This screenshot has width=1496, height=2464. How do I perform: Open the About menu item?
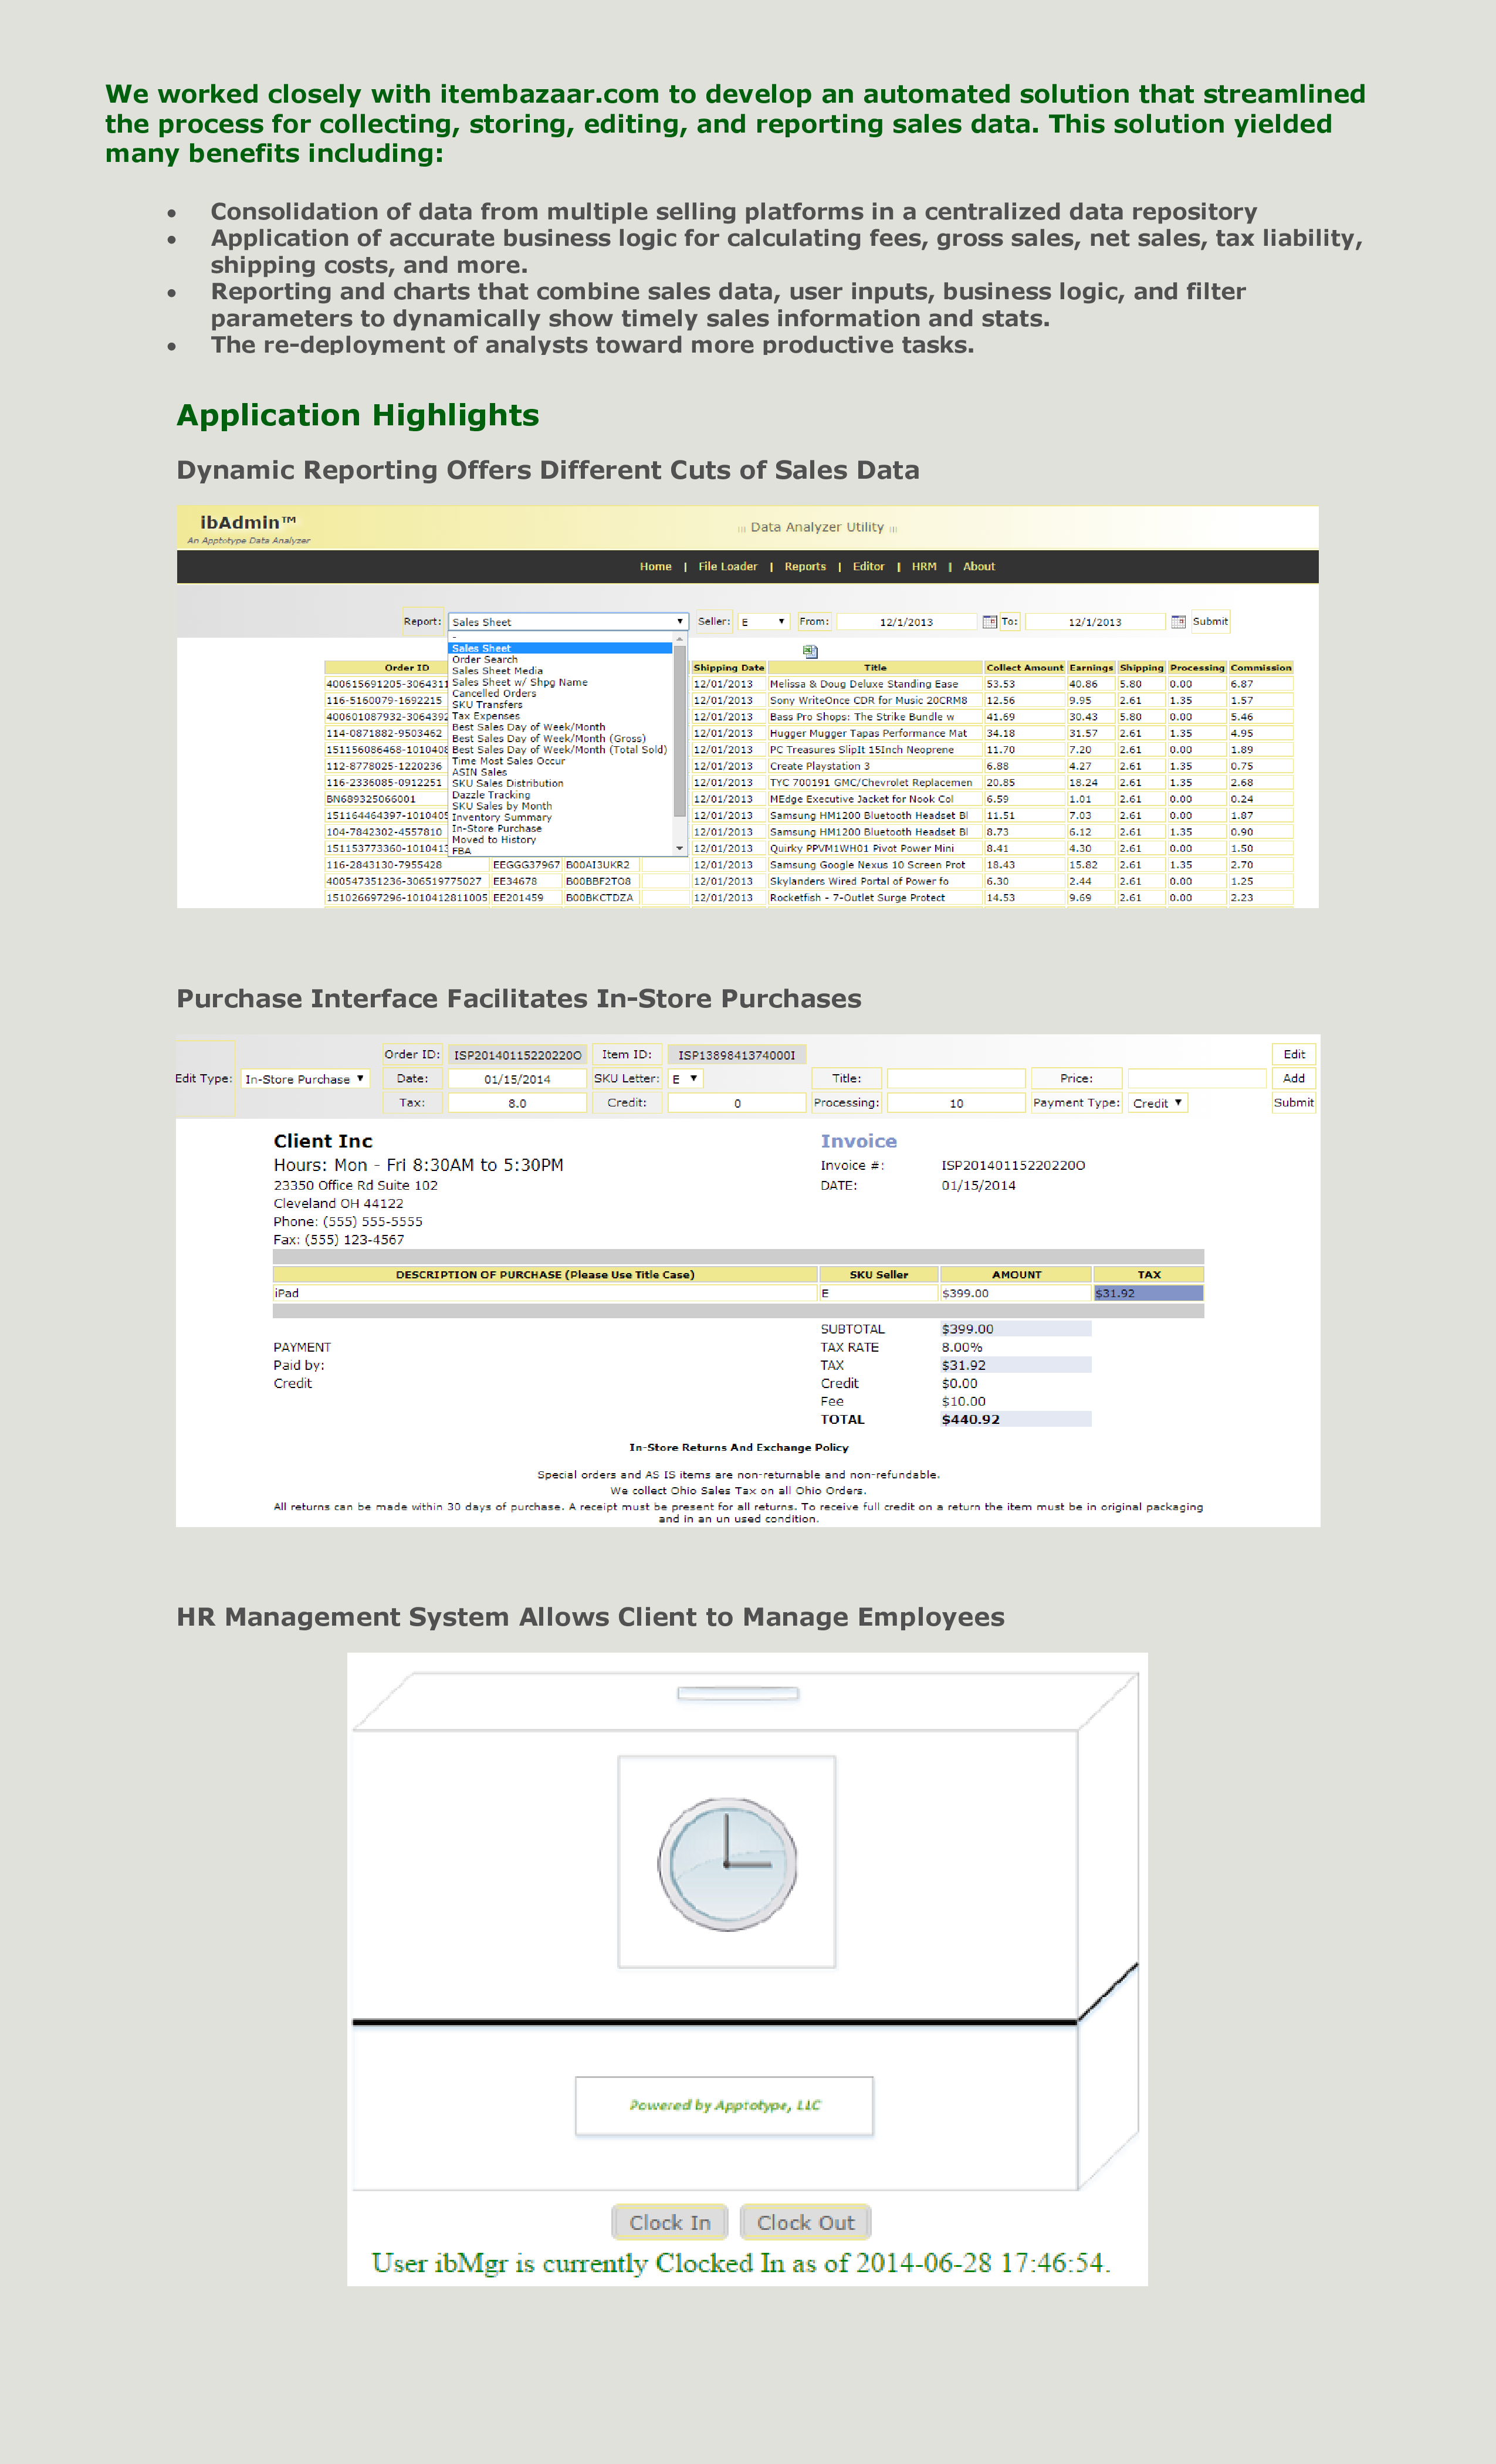pos(979,566)
